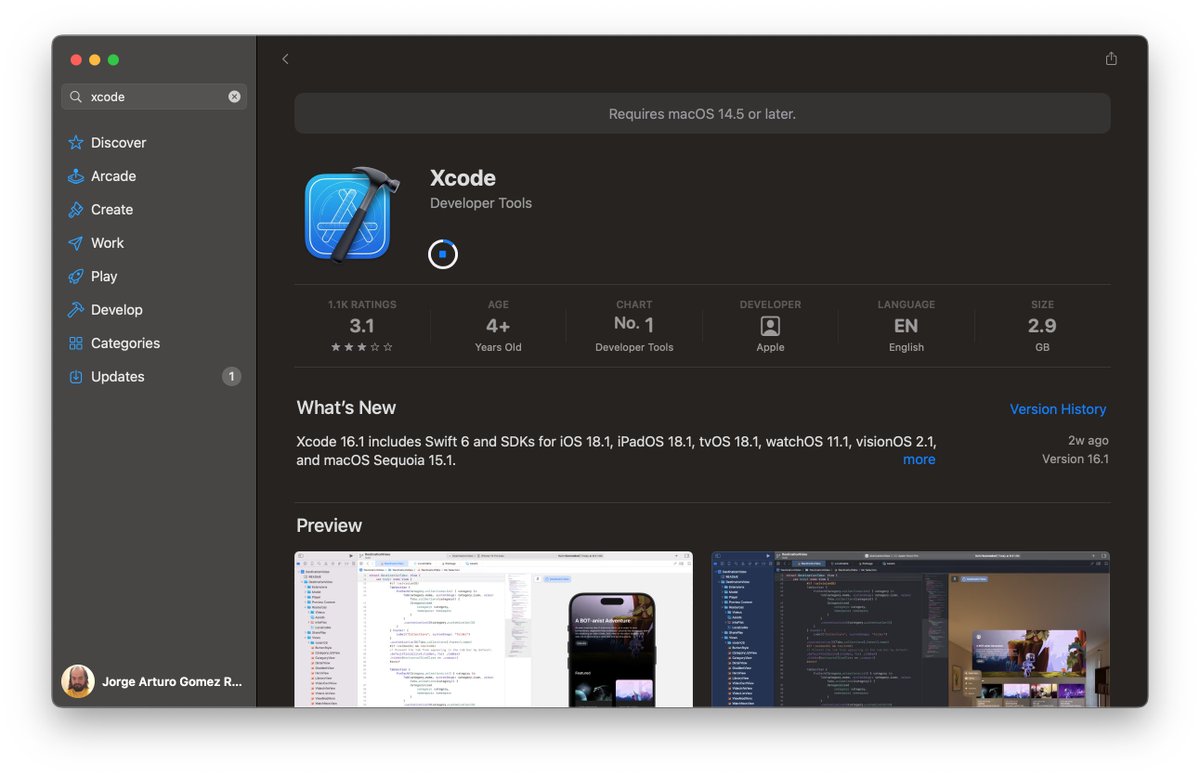
Task: Stop the Xcode download progress
Action: 442,254
